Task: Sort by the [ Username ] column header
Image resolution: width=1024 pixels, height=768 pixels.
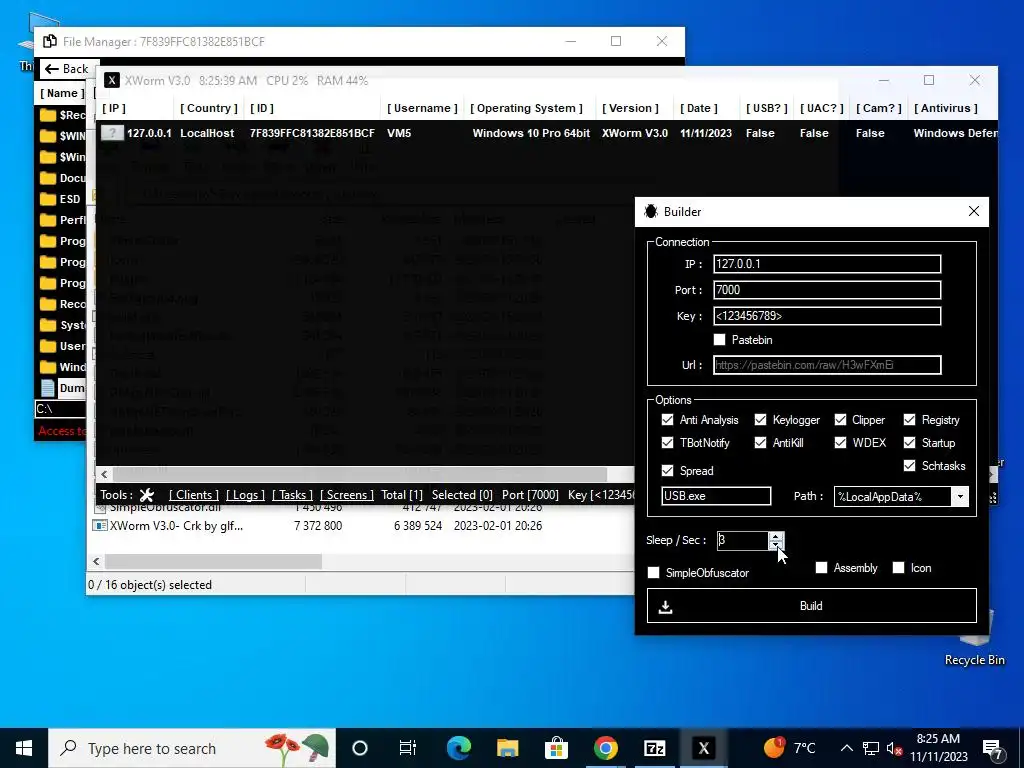Action: 422,108
